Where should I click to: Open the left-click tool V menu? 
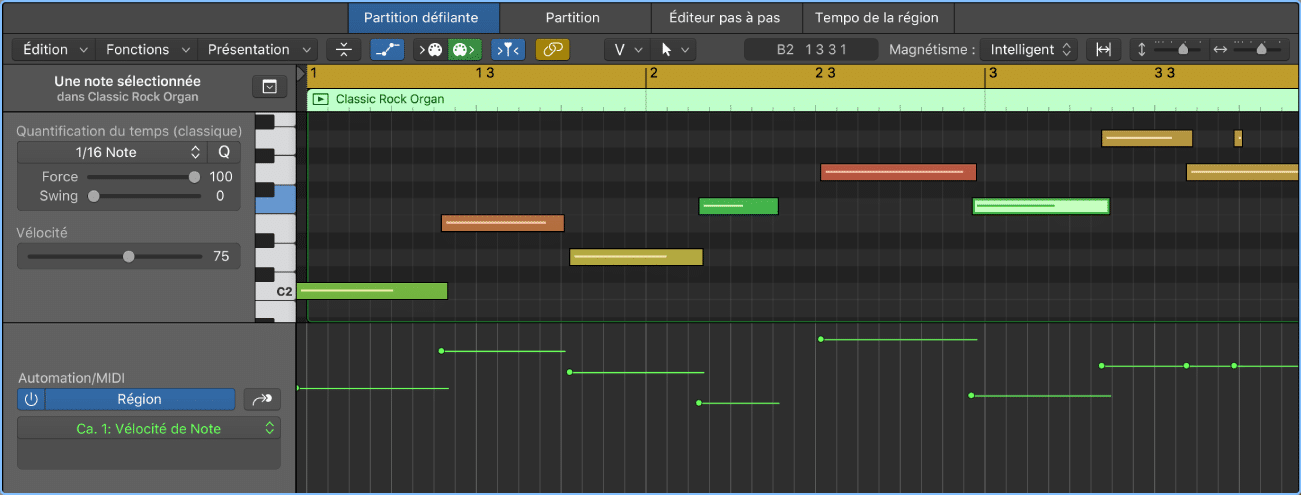[x=628, y=49]
